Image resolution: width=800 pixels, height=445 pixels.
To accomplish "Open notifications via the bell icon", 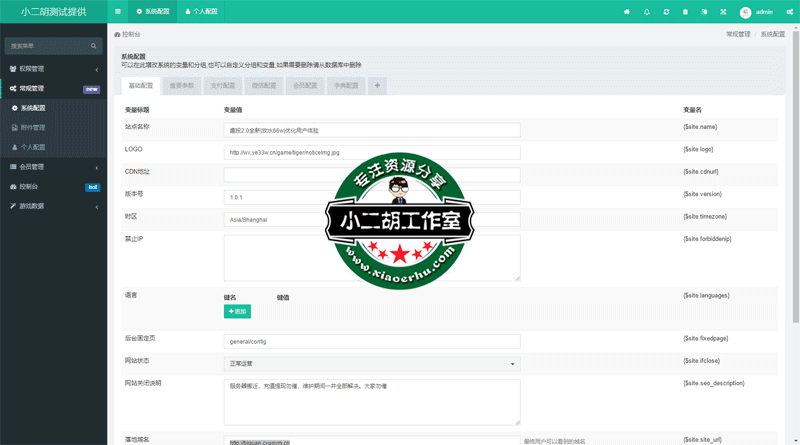I will pyautogui.click(x=646, y=12).
